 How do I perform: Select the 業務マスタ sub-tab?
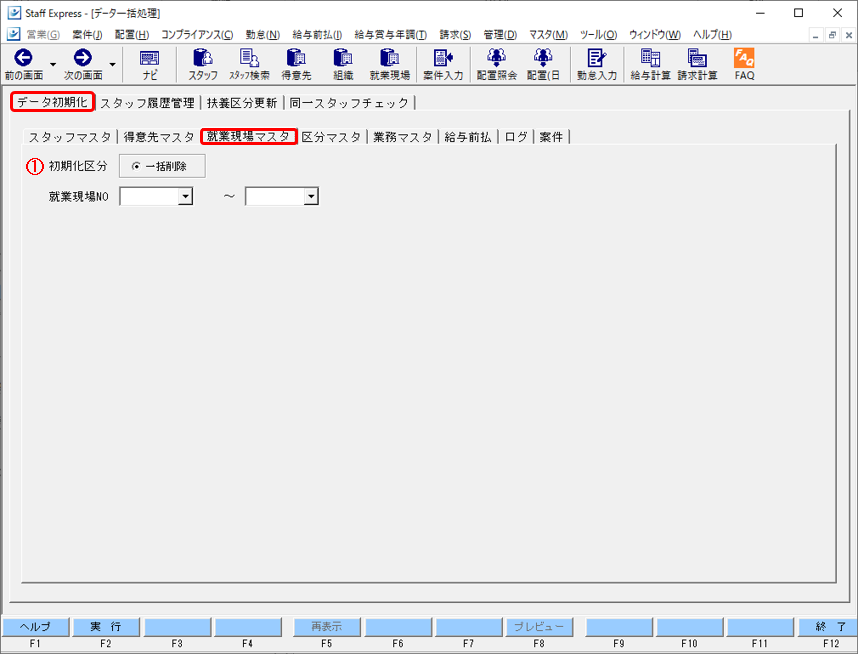tap(403, 137)
